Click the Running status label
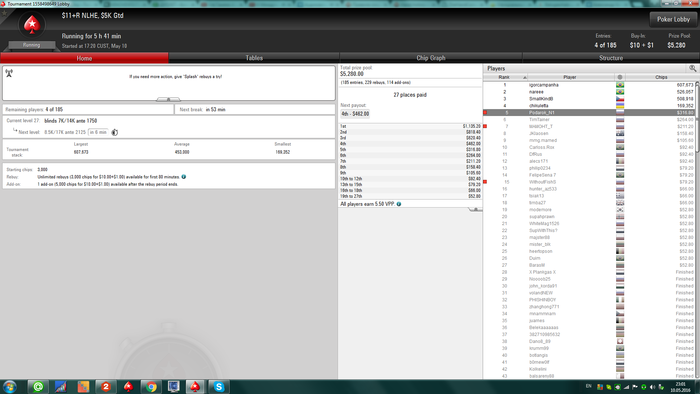Viewport: 700px width, 394px height. click(x=32, y=45)
